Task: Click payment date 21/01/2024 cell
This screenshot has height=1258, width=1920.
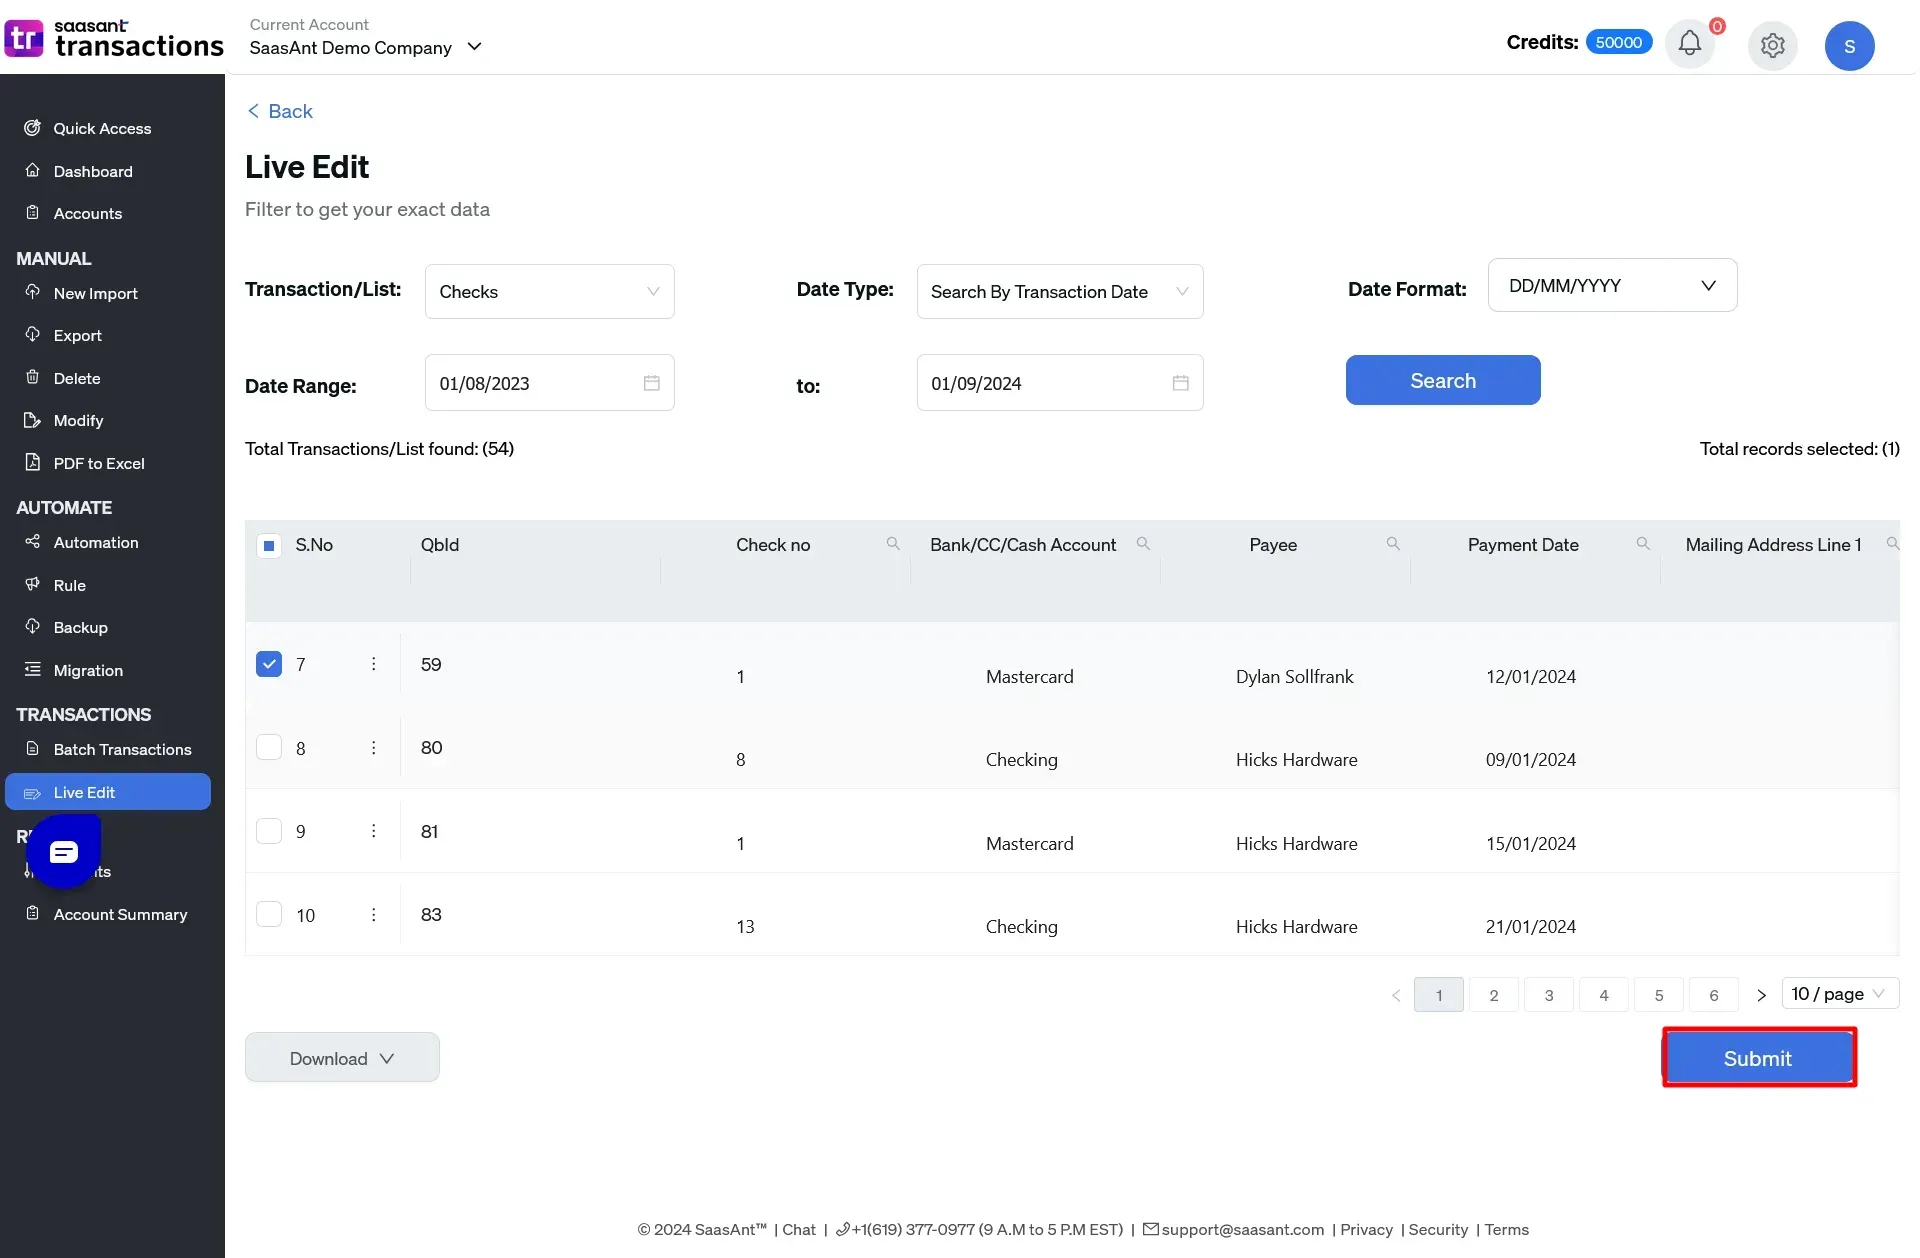Action: click(1530, 927)
